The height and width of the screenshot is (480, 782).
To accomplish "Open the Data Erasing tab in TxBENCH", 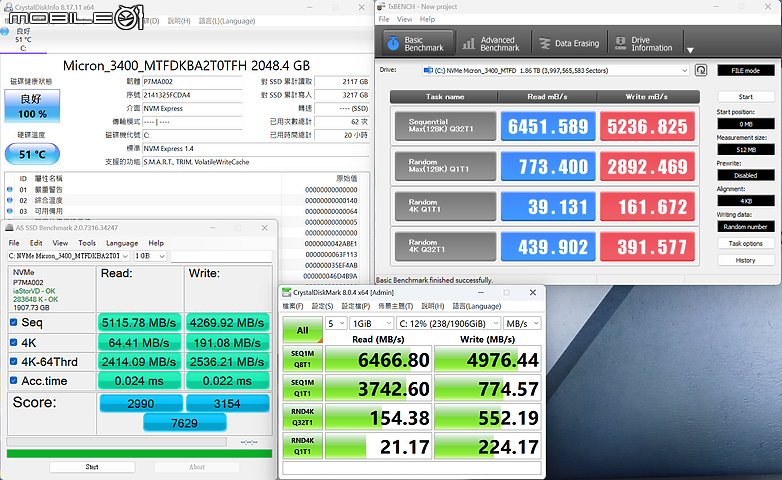I will tap(569, 43).
